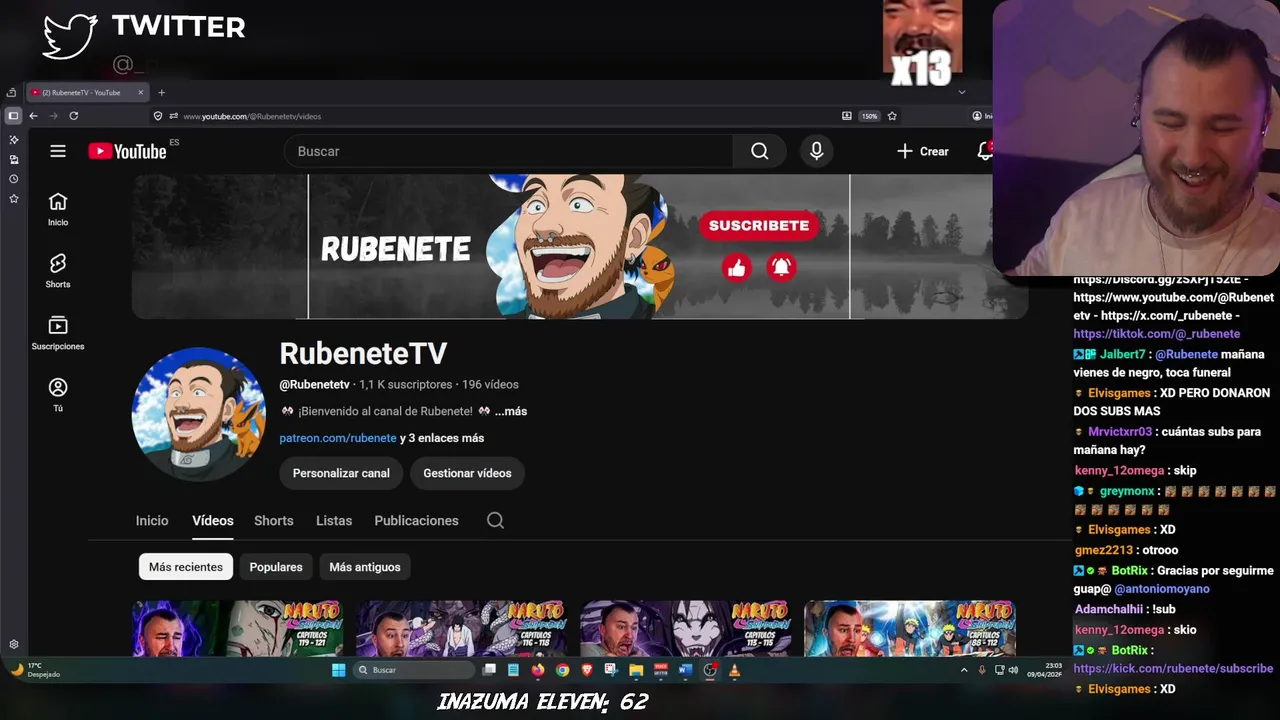The image size is (1280, 720).
Task: Open Windows Start menu
Action: (338, 670)
